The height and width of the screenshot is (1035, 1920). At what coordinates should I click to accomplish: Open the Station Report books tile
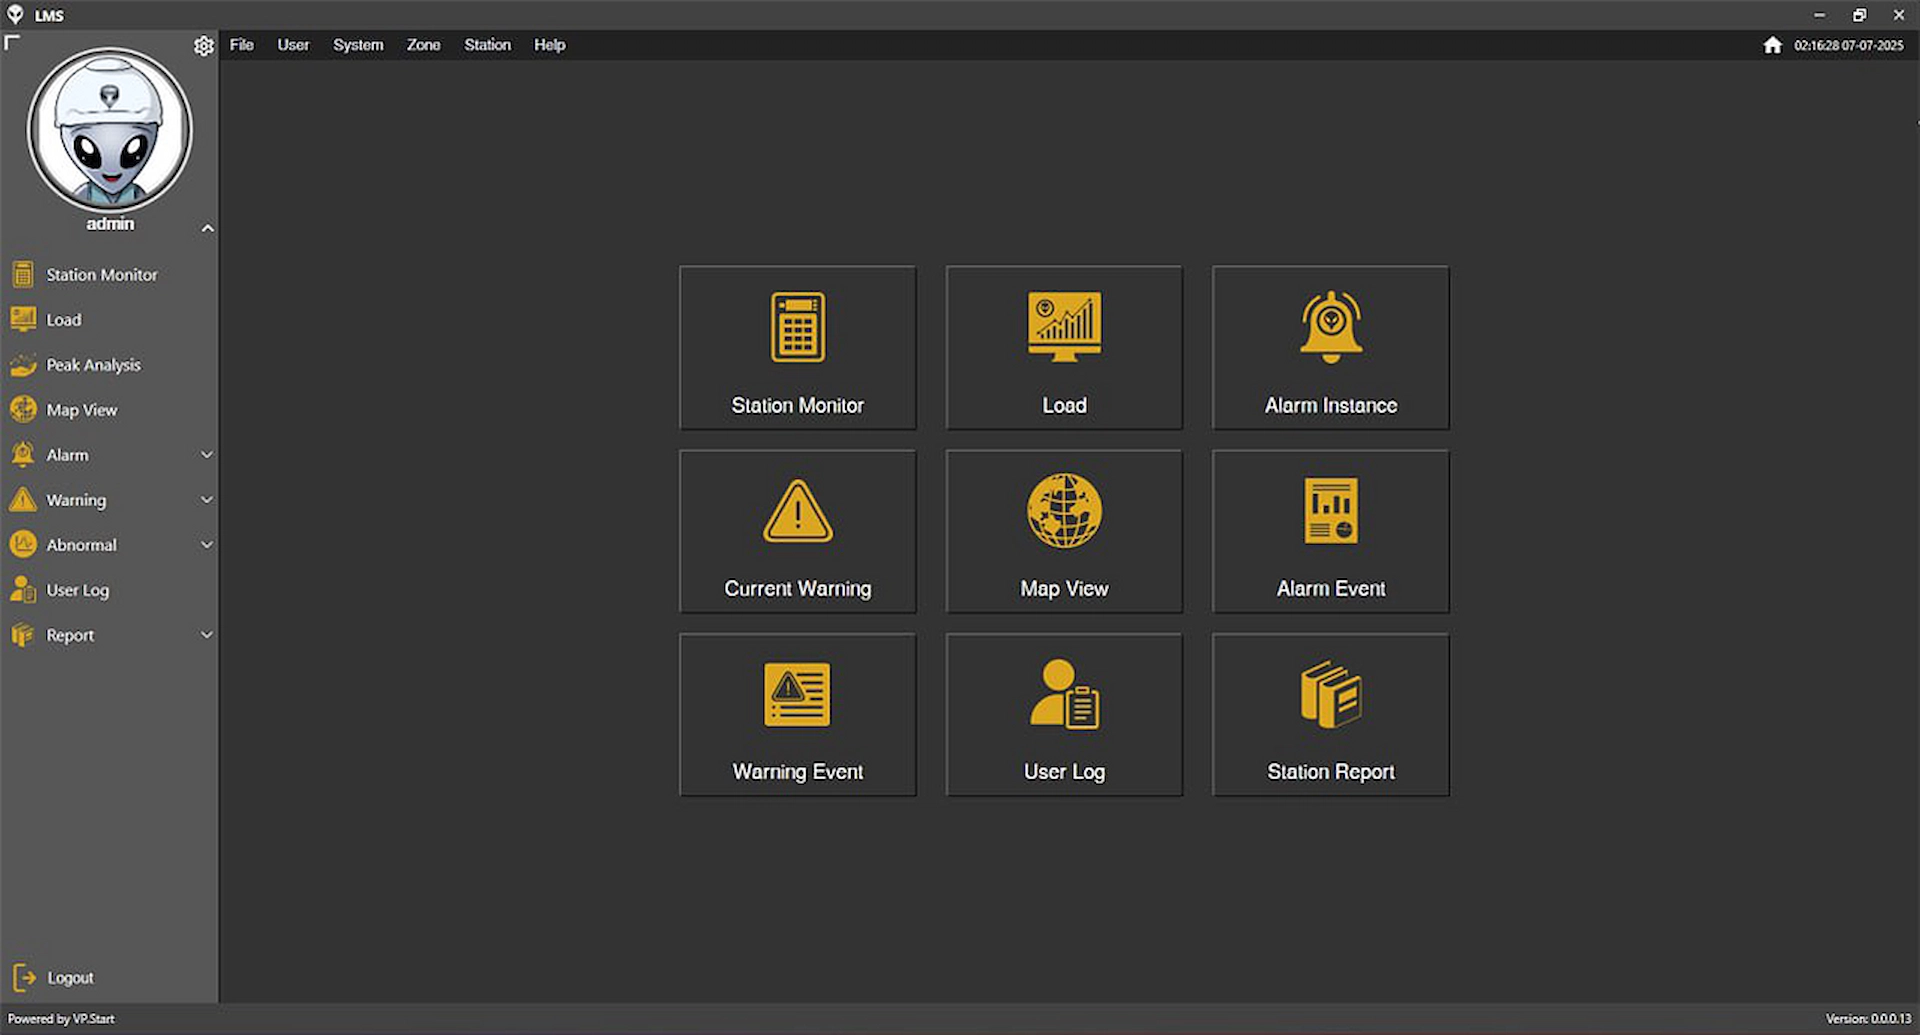pyautogui.click(x=1330, y=714)
